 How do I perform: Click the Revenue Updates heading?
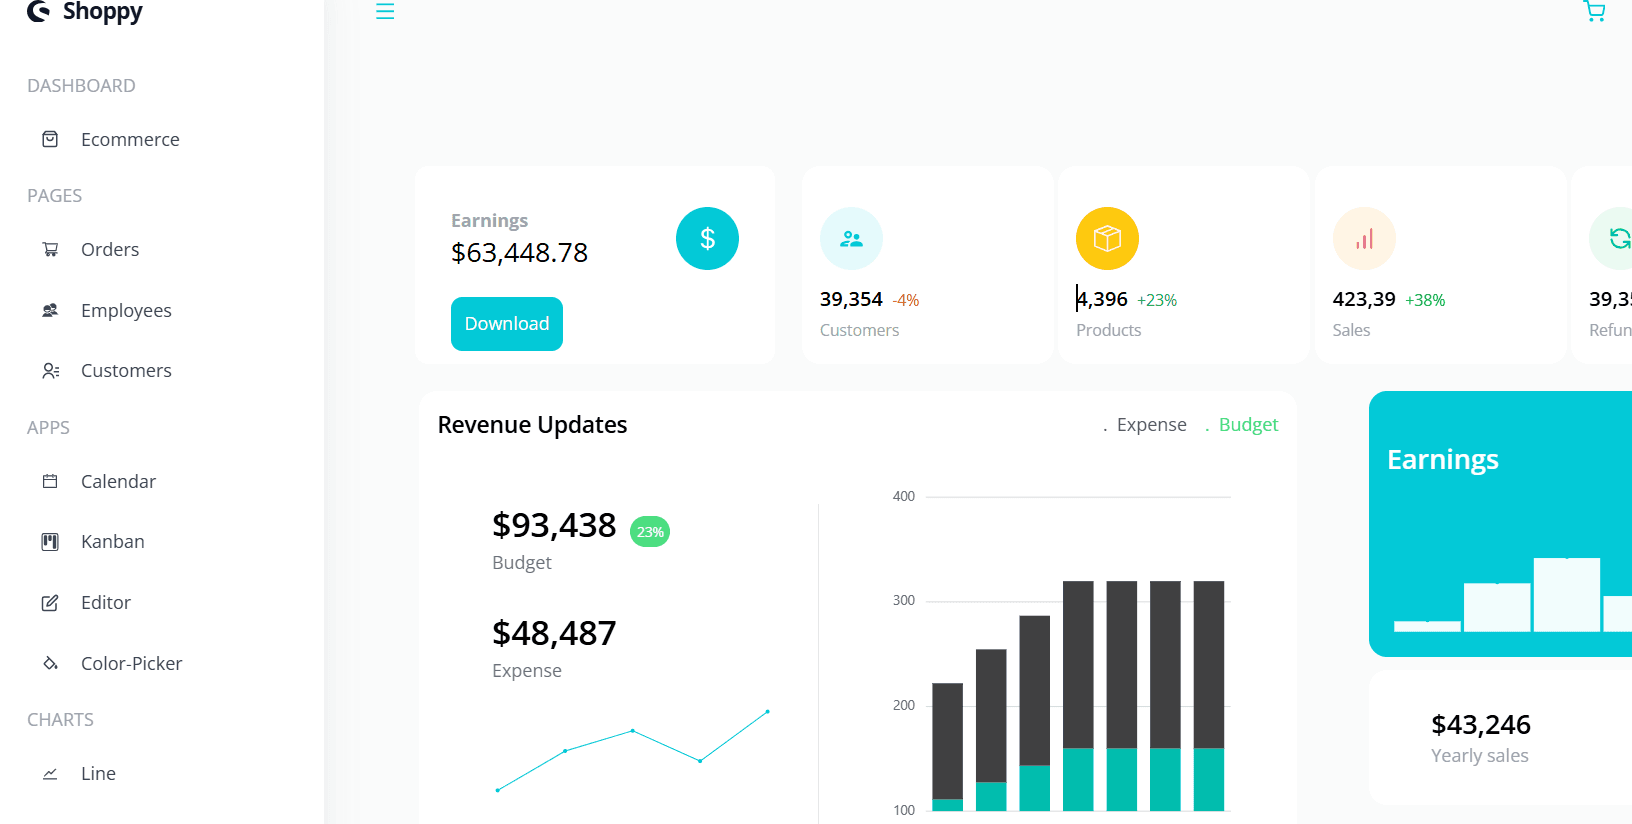[532, 425]
